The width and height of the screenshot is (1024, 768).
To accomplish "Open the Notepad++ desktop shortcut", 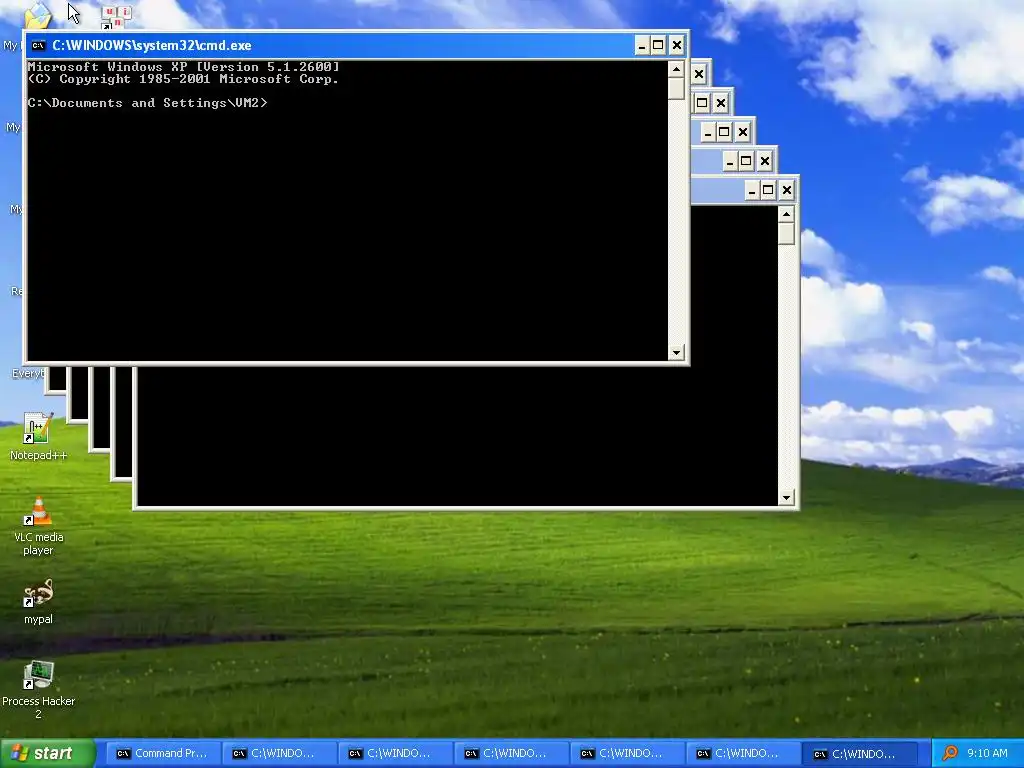I will click(38, 436).
